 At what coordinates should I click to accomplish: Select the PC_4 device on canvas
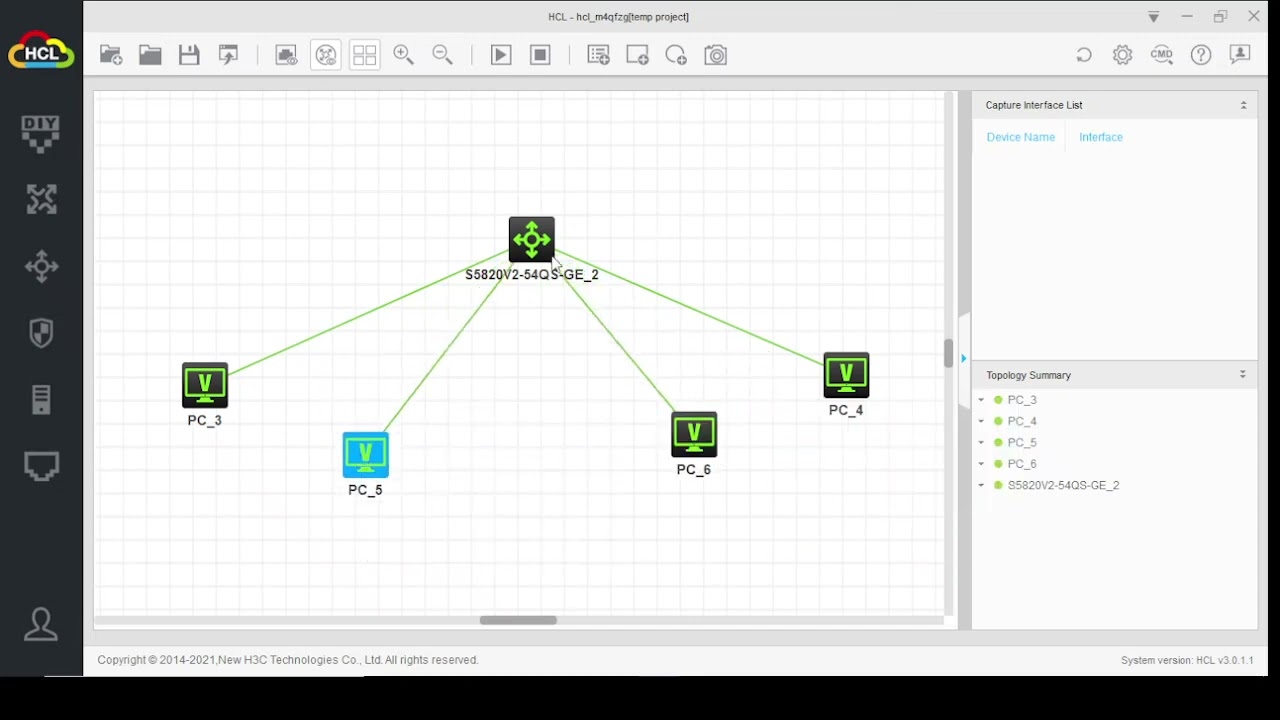click(846, 375)
